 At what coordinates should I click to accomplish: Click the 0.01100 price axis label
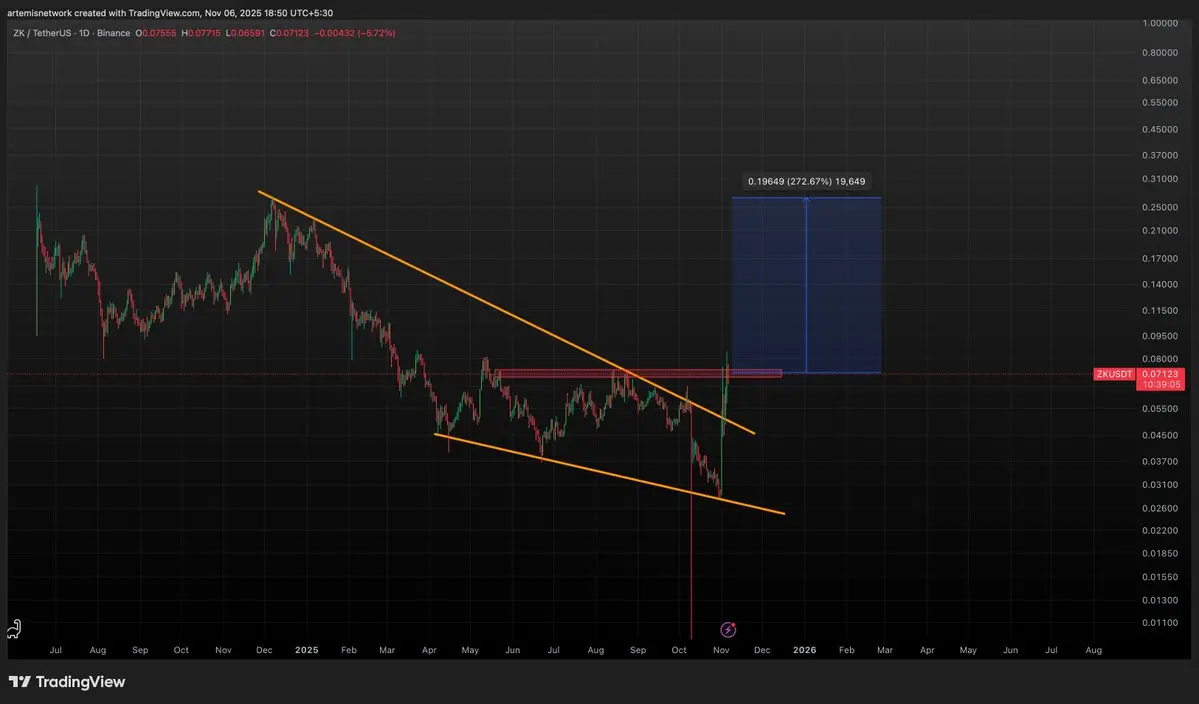pyautogui.click(x=1160, y=623)
